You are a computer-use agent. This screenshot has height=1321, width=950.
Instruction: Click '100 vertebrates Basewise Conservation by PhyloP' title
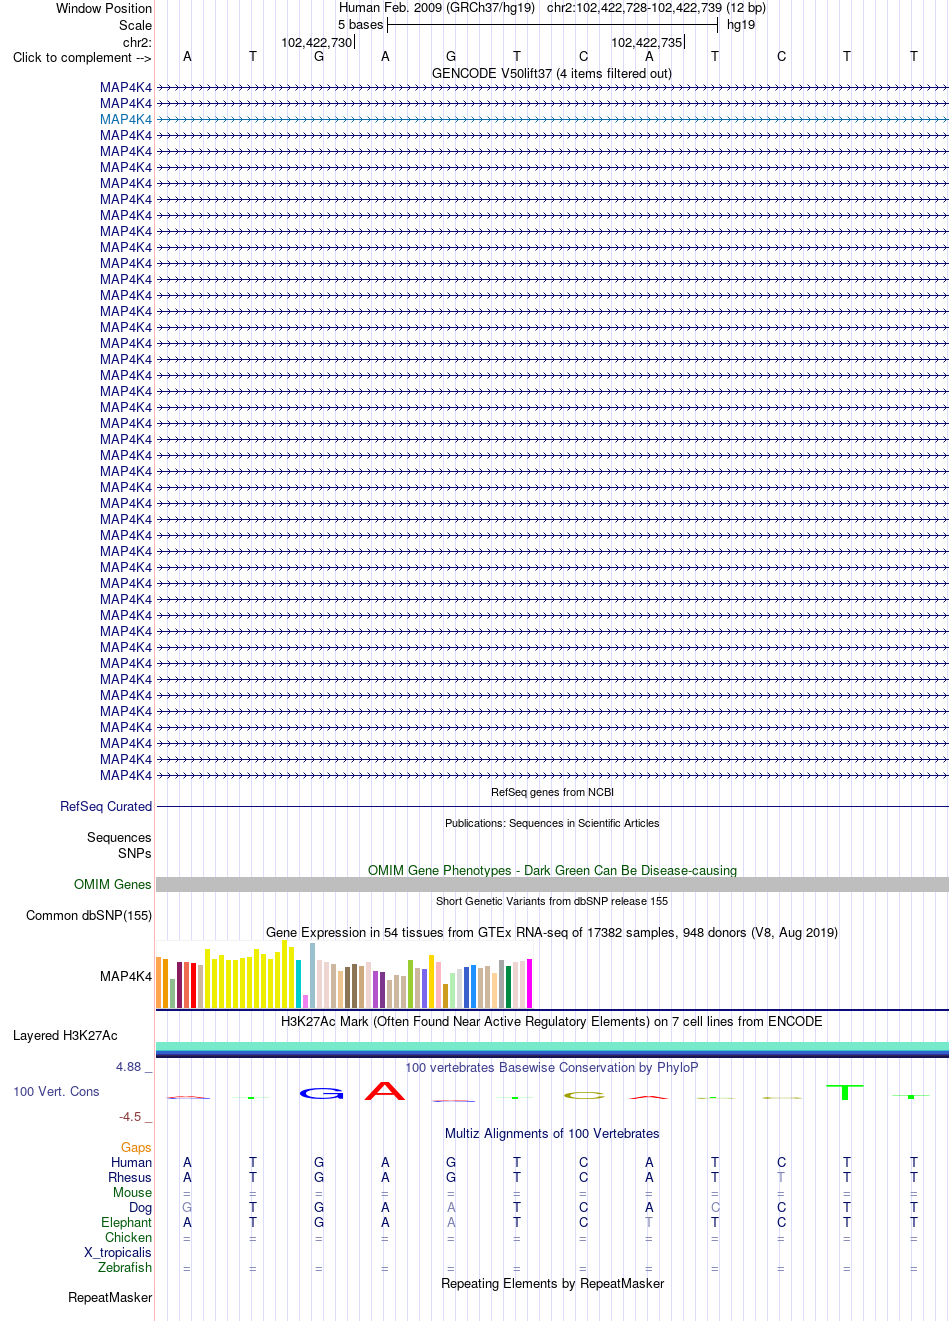pos(552,1067)
